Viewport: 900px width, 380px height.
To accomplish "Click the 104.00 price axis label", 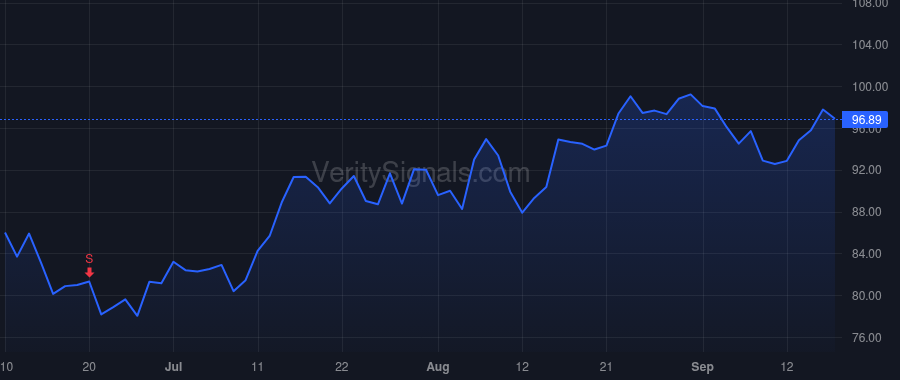I will click(870, 45).
